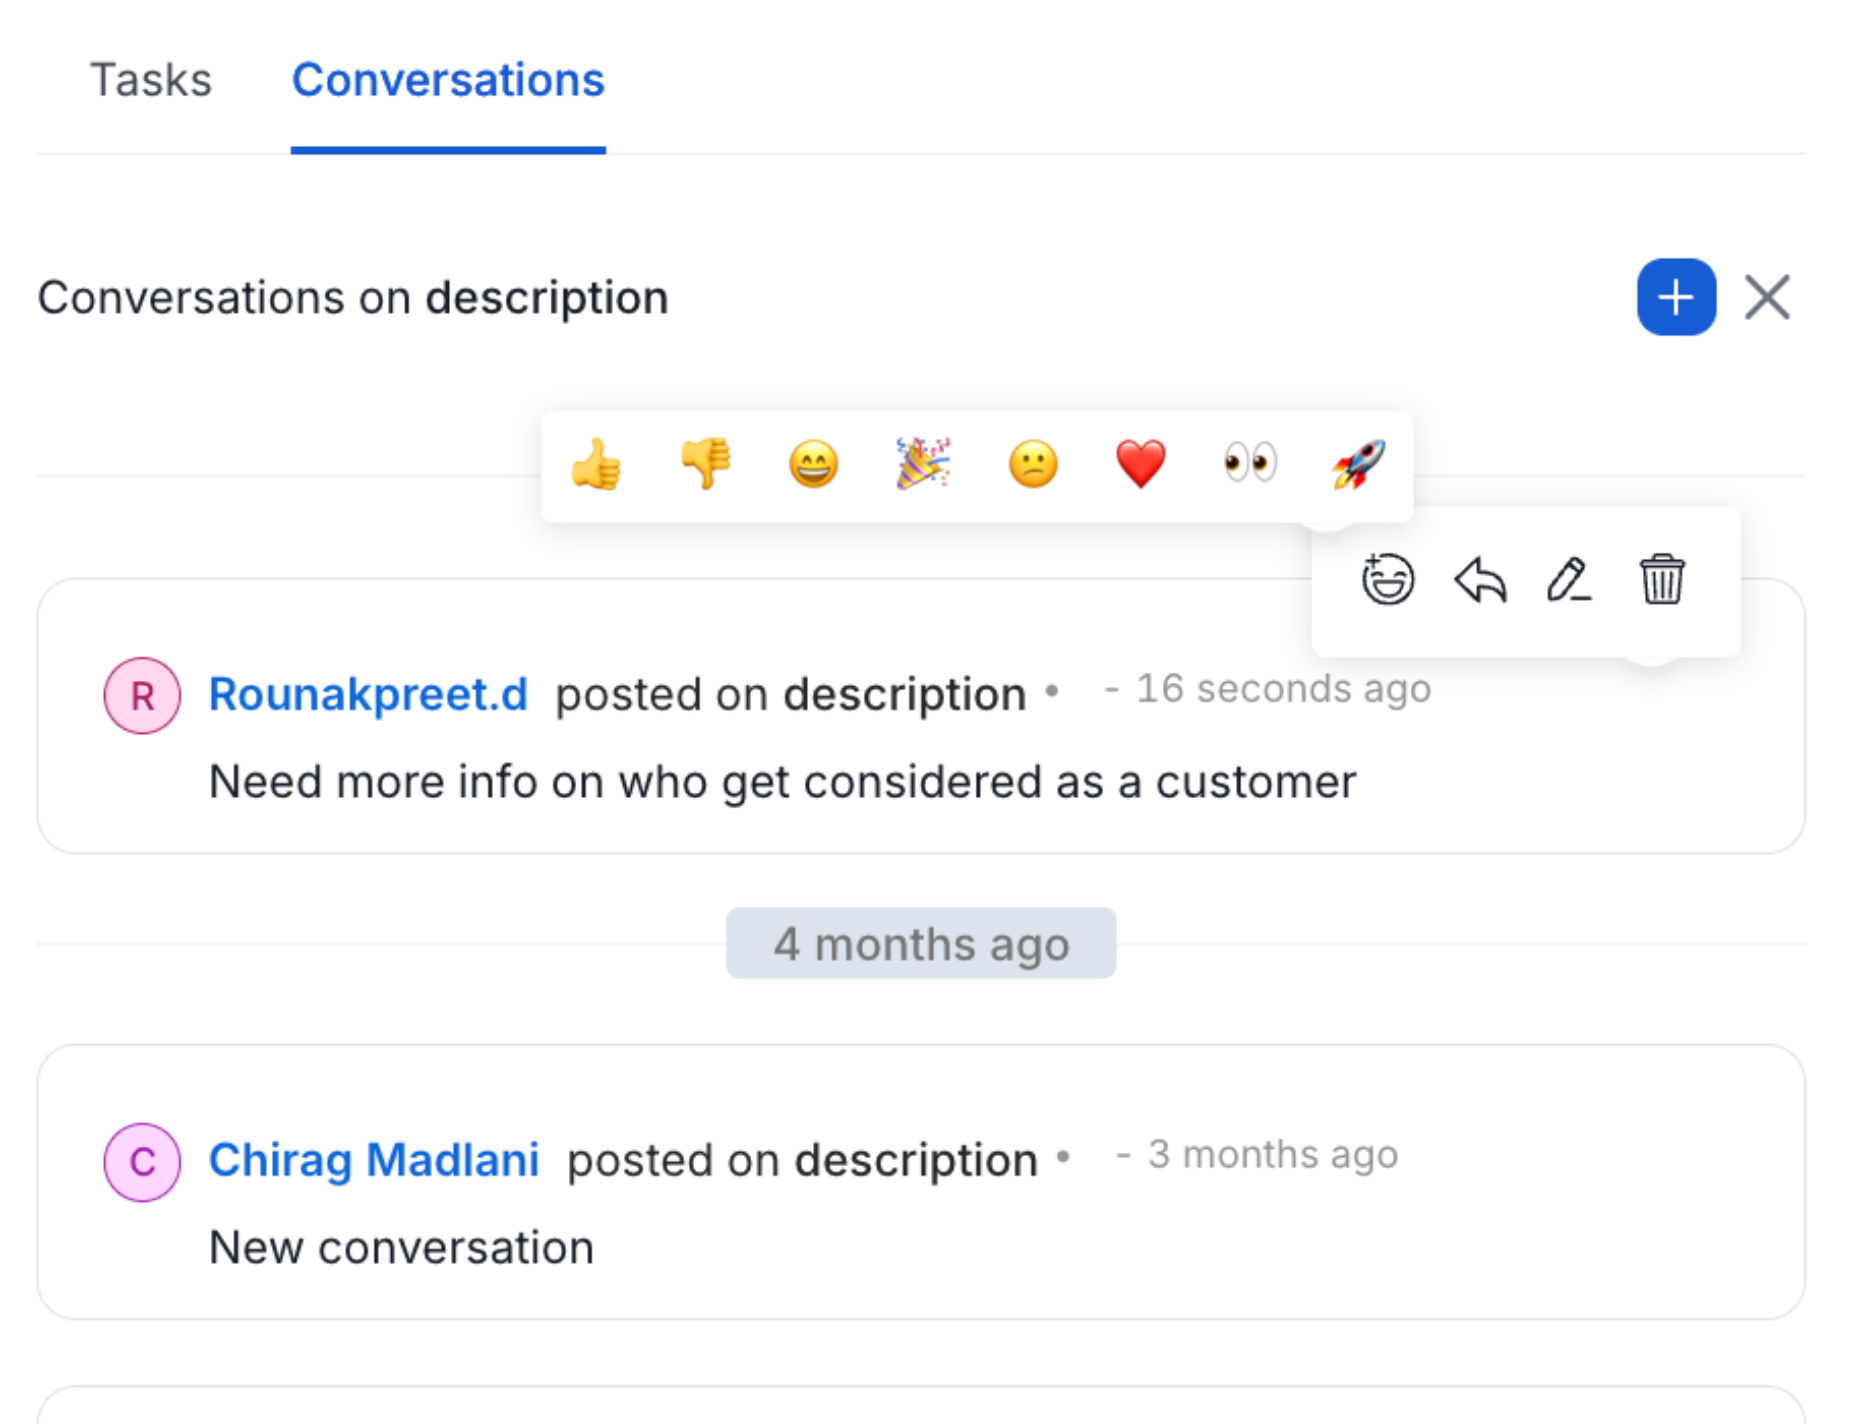Switch to the Tasks tab

[150, 80]
